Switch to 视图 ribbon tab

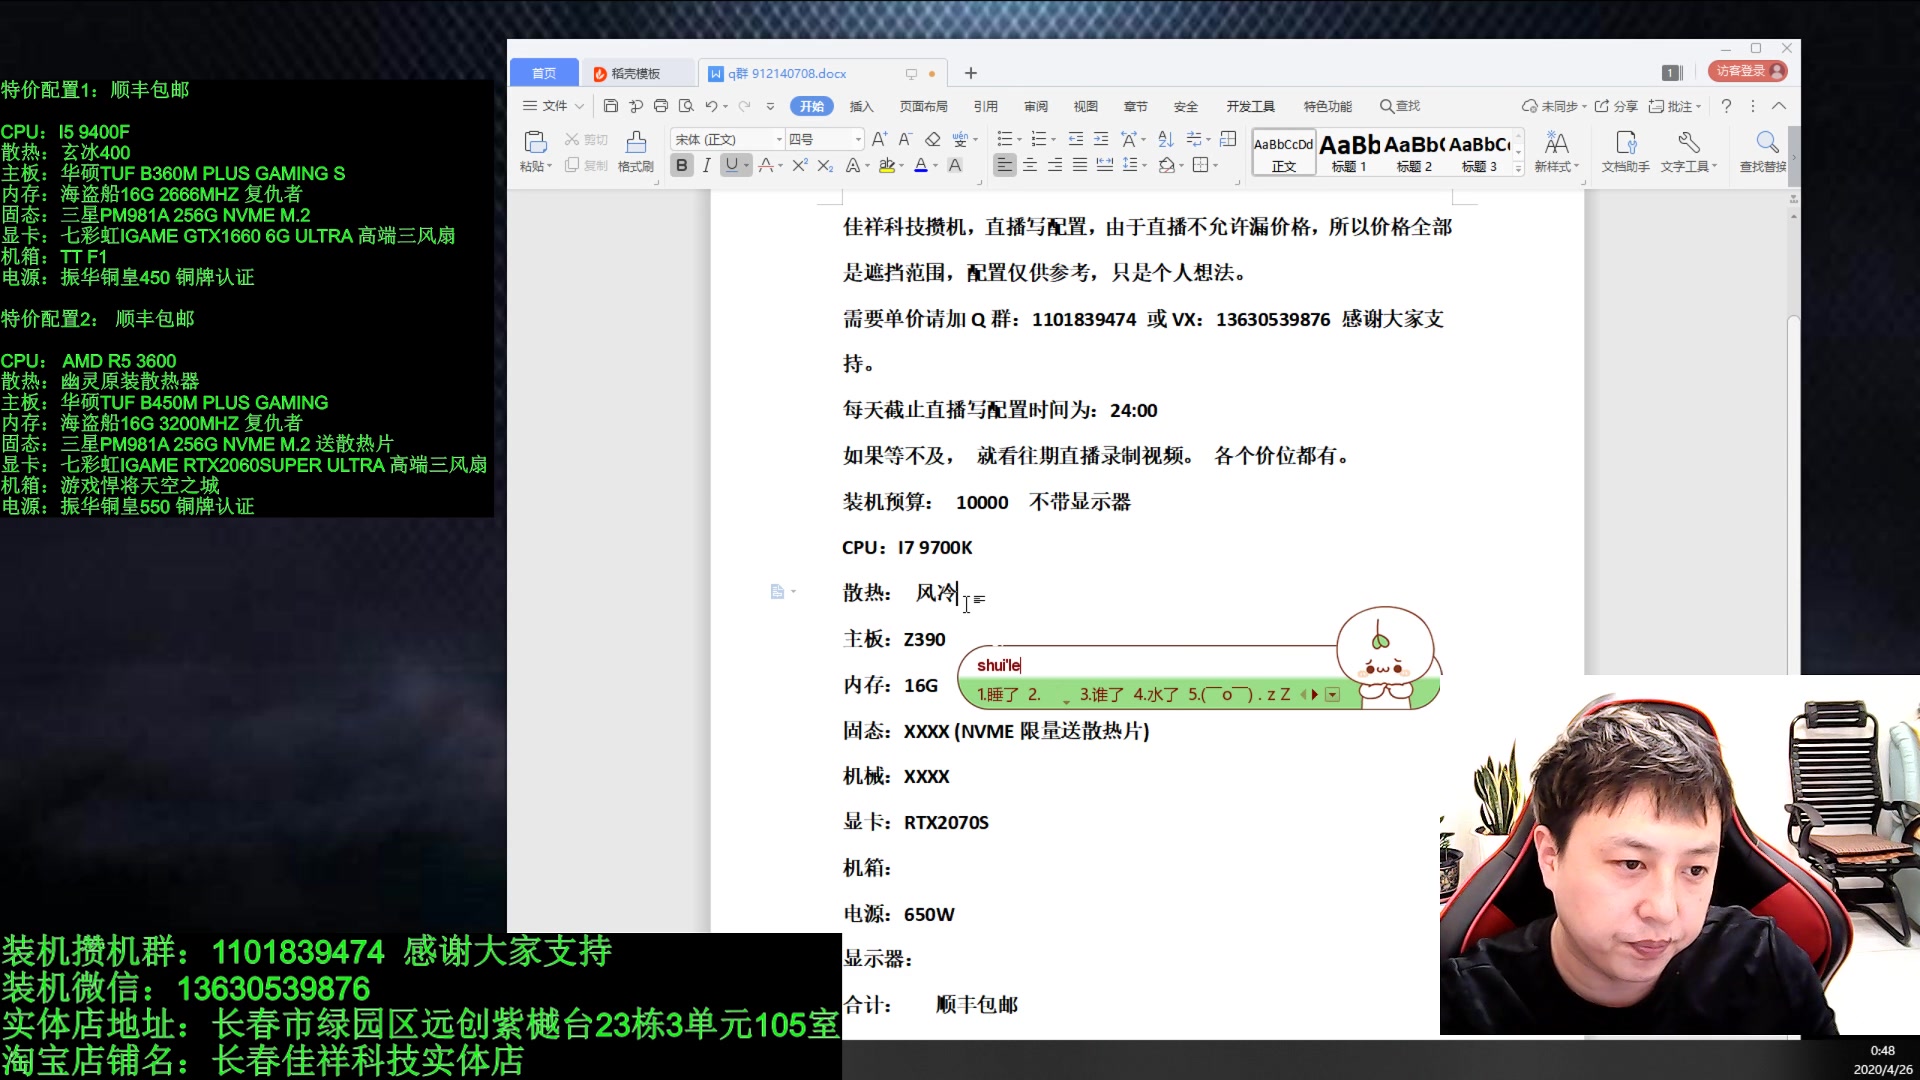1086,106
